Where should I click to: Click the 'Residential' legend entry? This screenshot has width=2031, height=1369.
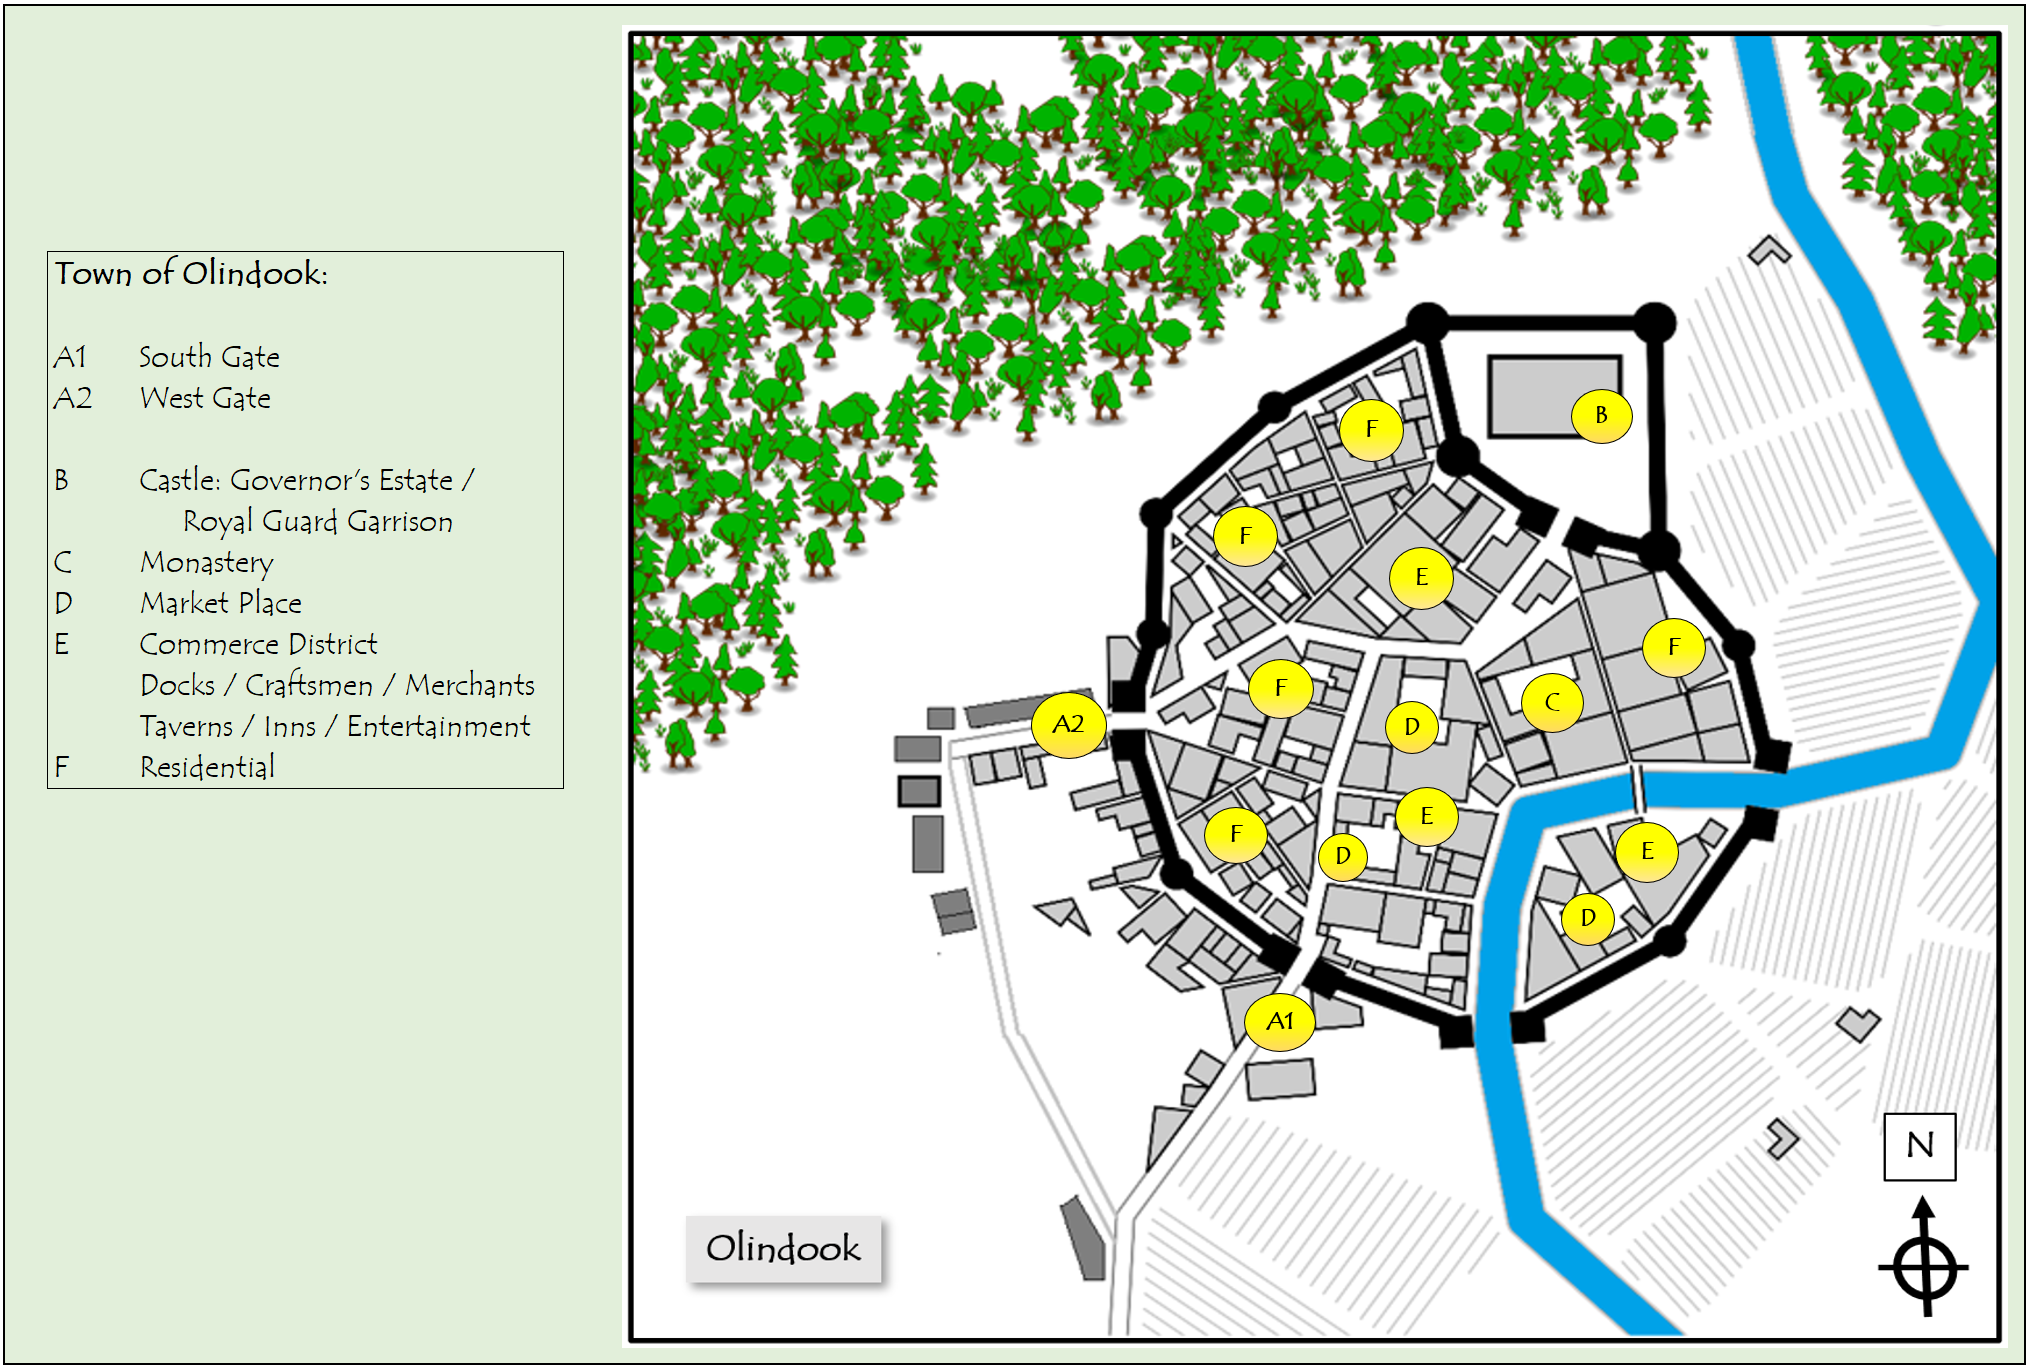coord(207,767)
